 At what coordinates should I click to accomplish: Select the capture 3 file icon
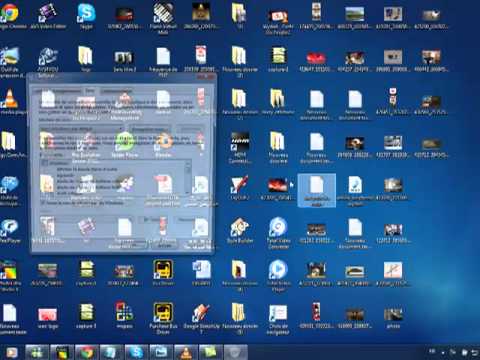(x=86, y=315)
